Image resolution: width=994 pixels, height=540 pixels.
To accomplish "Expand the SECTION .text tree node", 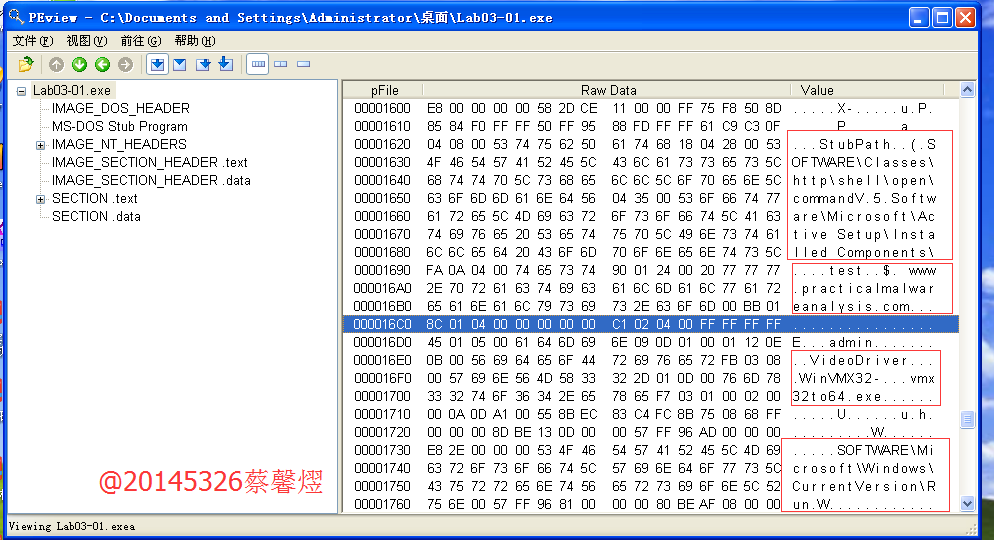I will 41,199.
